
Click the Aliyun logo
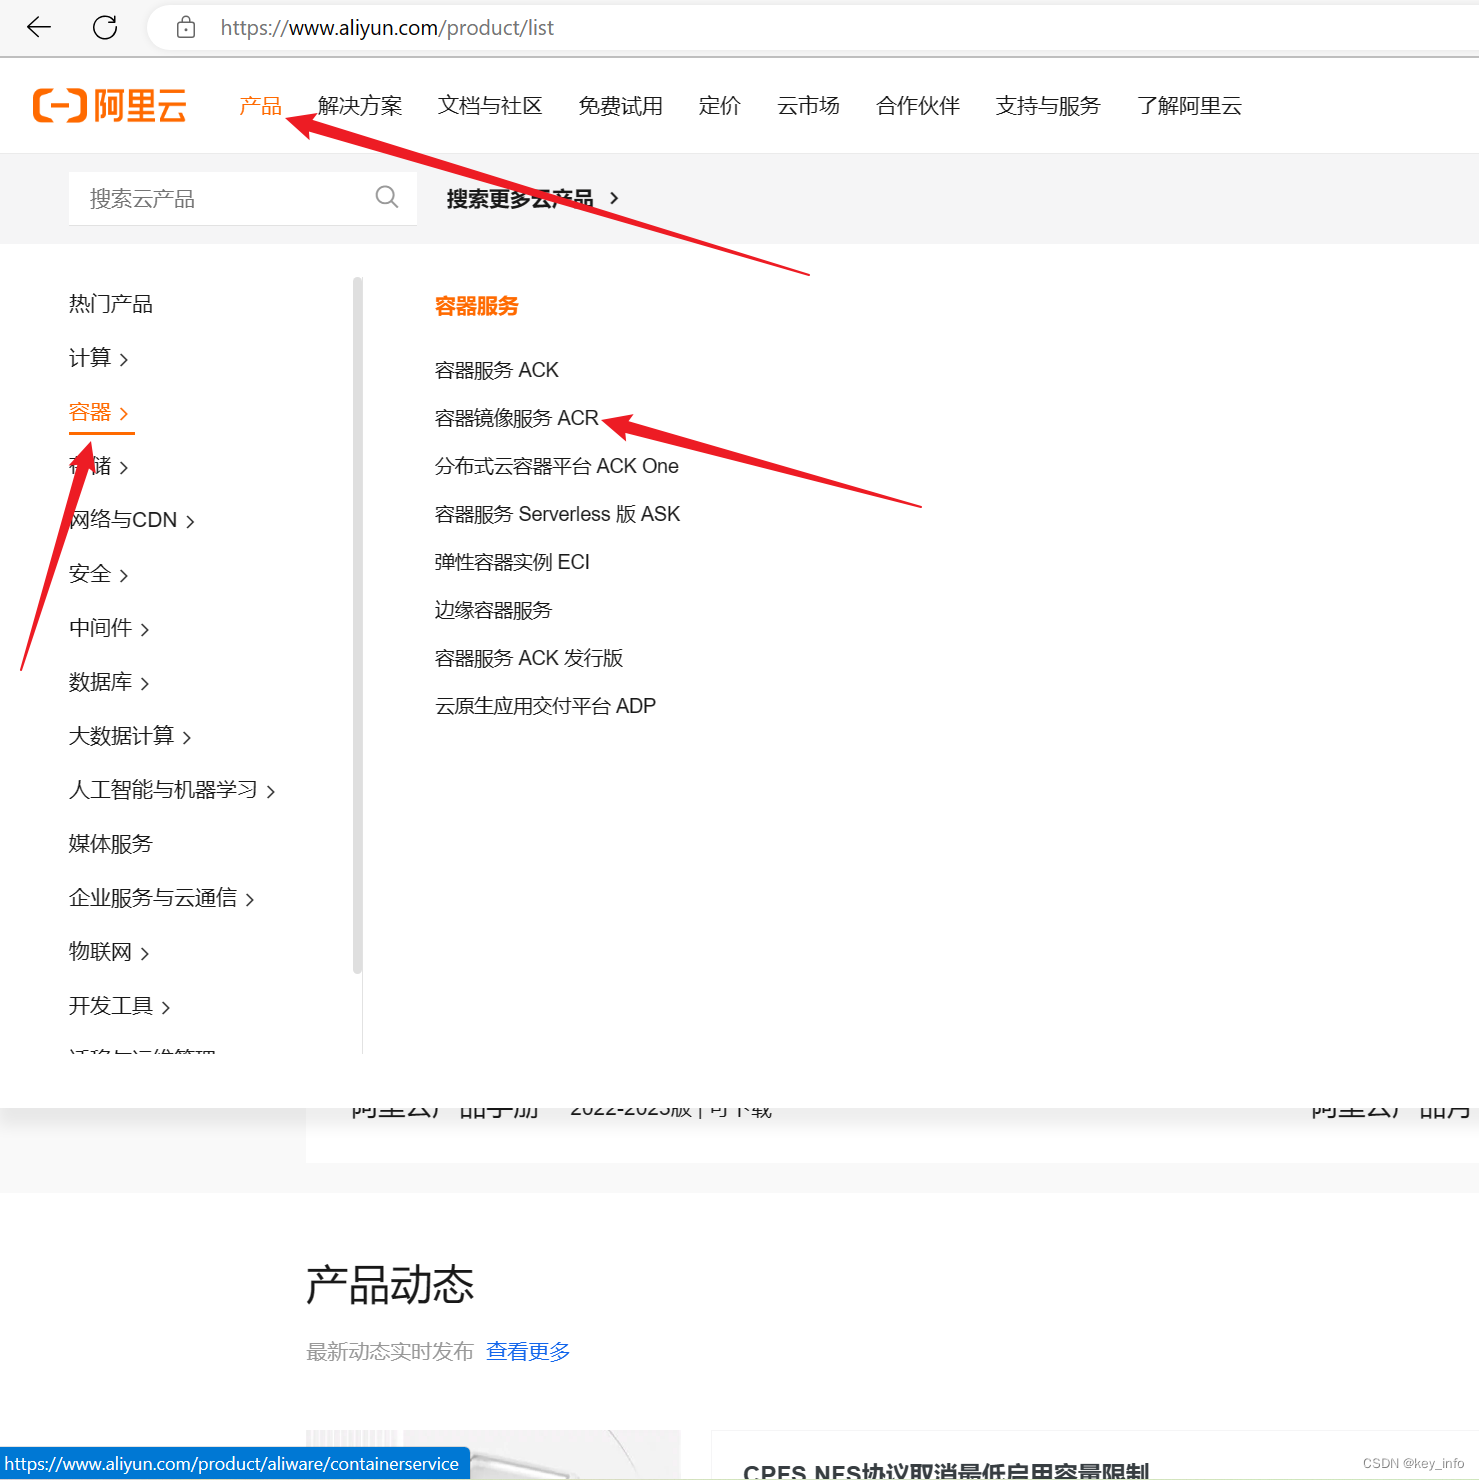tap(110, 105)
